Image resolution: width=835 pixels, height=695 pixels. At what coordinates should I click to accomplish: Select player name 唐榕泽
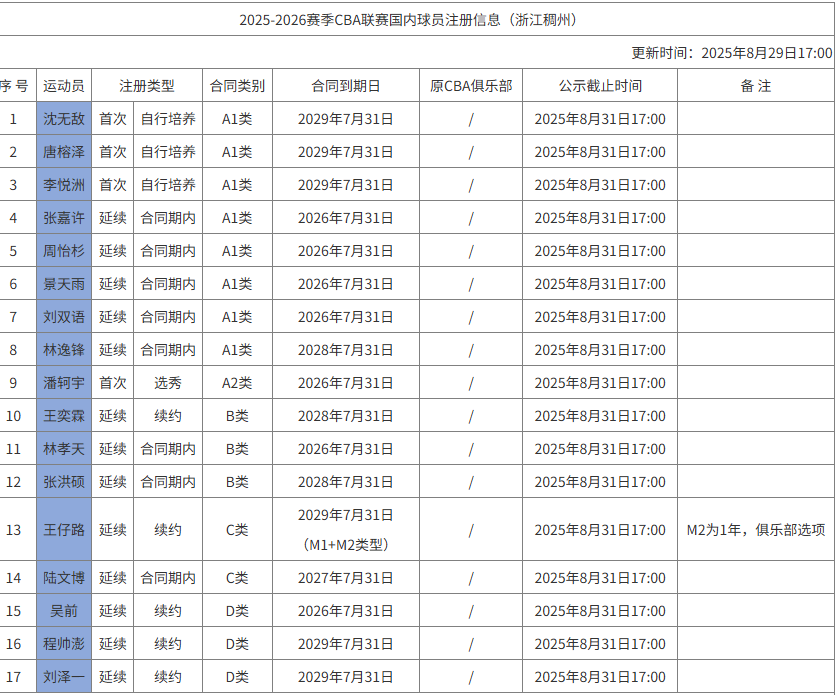[x=64, y=152]
